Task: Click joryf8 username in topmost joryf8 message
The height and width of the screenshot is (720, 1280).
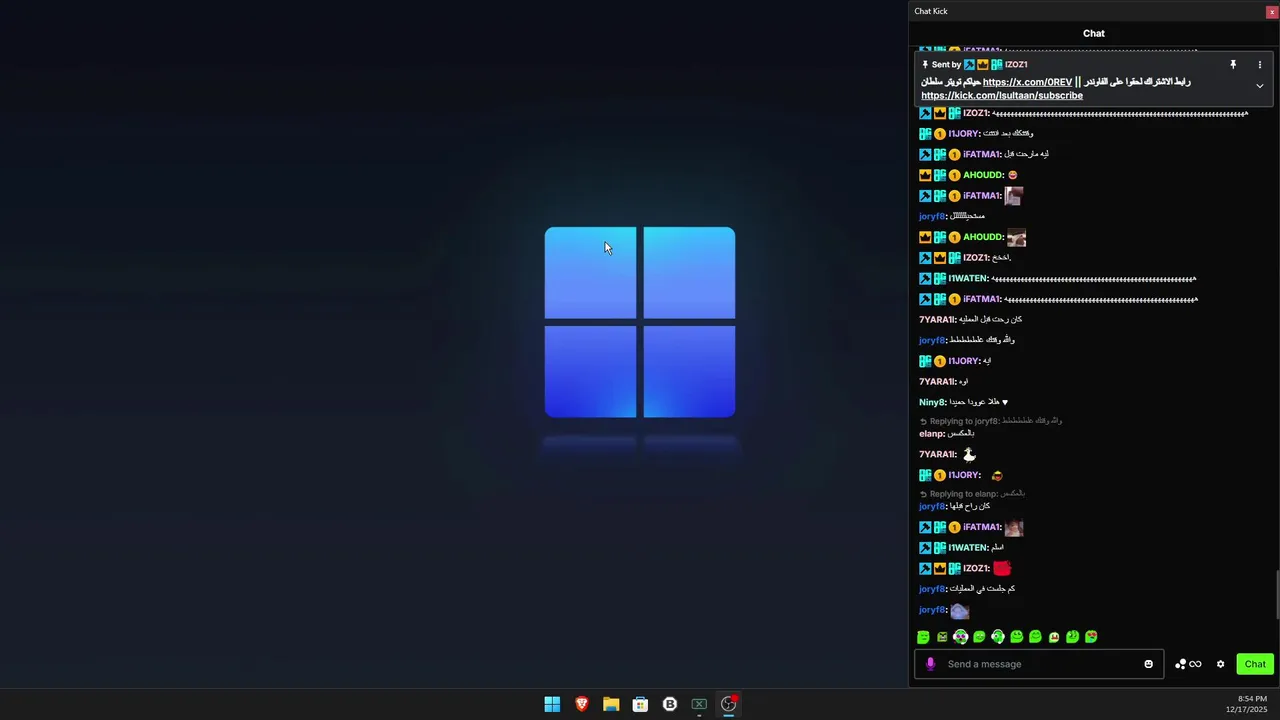Action: point(932,216)
